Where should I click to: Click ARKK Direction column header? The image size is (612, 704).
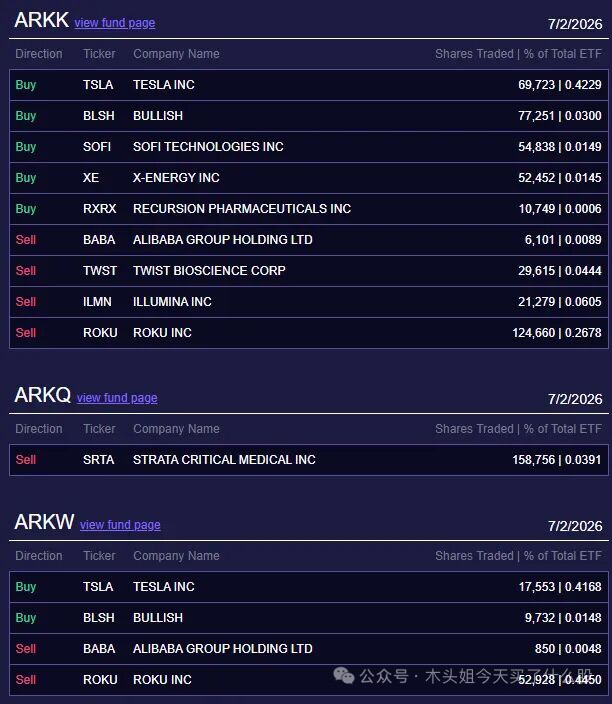[x=39, y=54]
